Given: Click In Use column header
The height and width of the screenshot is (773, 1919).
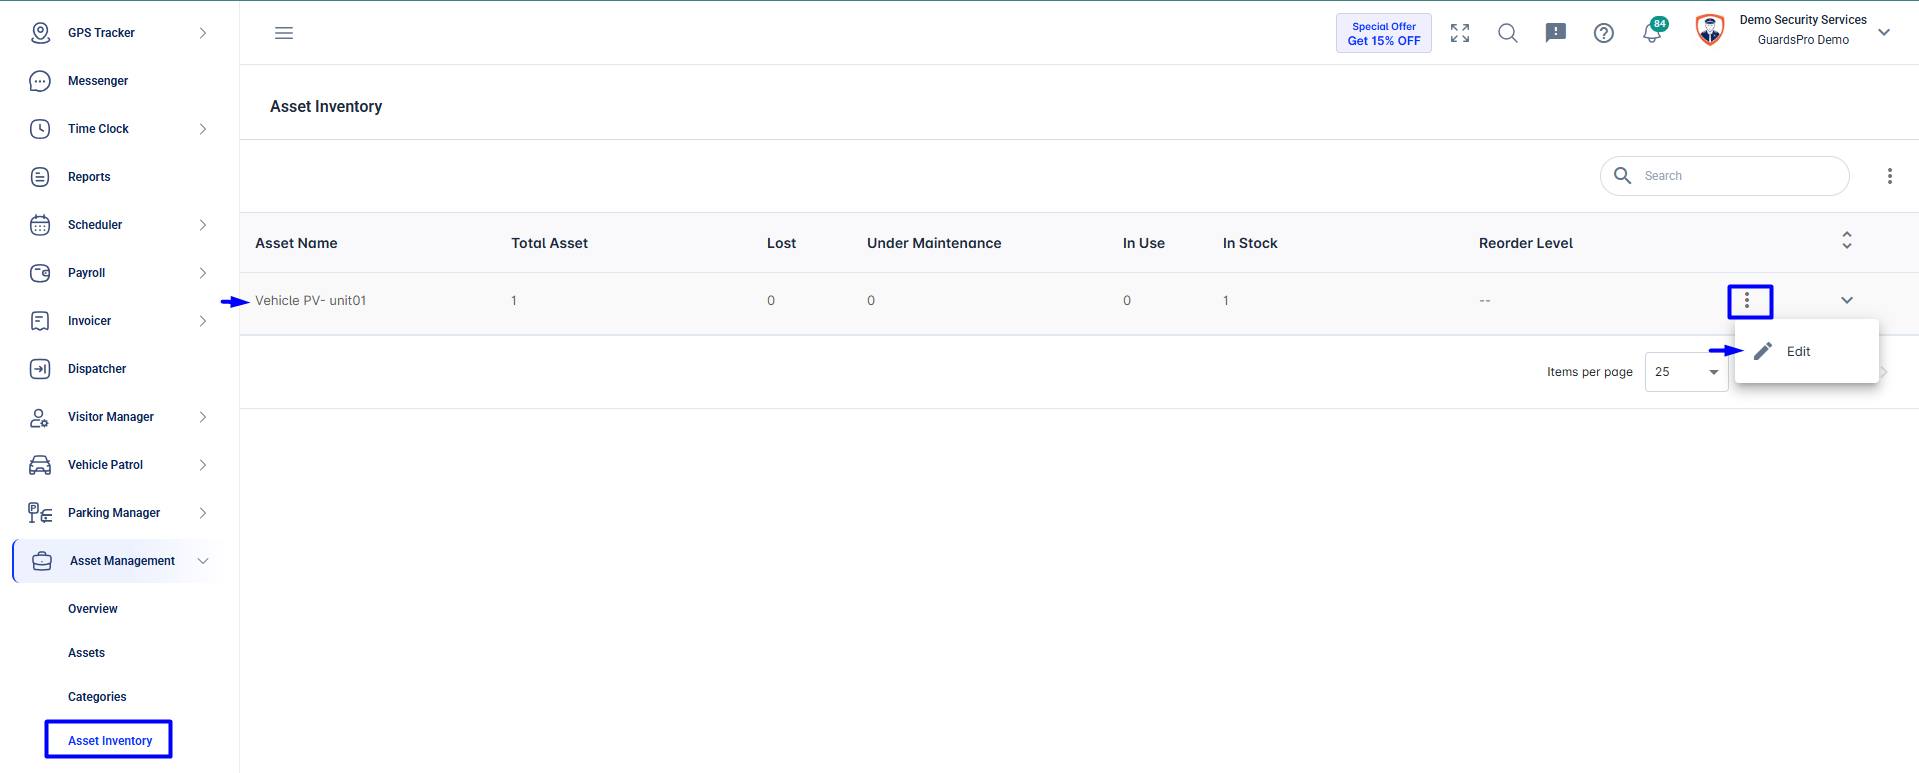Looking at the screenshot, I should [x=1143, y=243].
